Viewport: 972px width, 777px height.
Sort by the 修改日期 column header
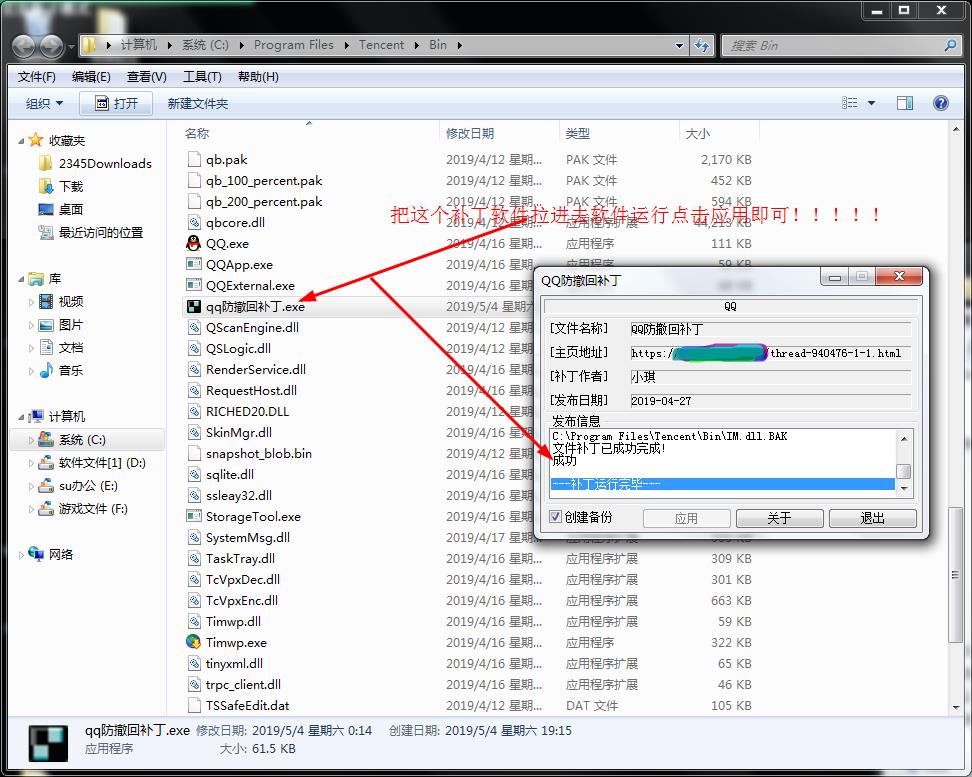(x=500, y=133)
